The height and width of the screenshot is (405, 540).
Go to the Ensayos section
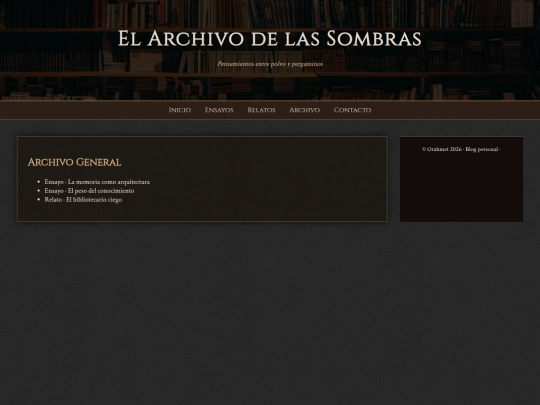[219, 110]
